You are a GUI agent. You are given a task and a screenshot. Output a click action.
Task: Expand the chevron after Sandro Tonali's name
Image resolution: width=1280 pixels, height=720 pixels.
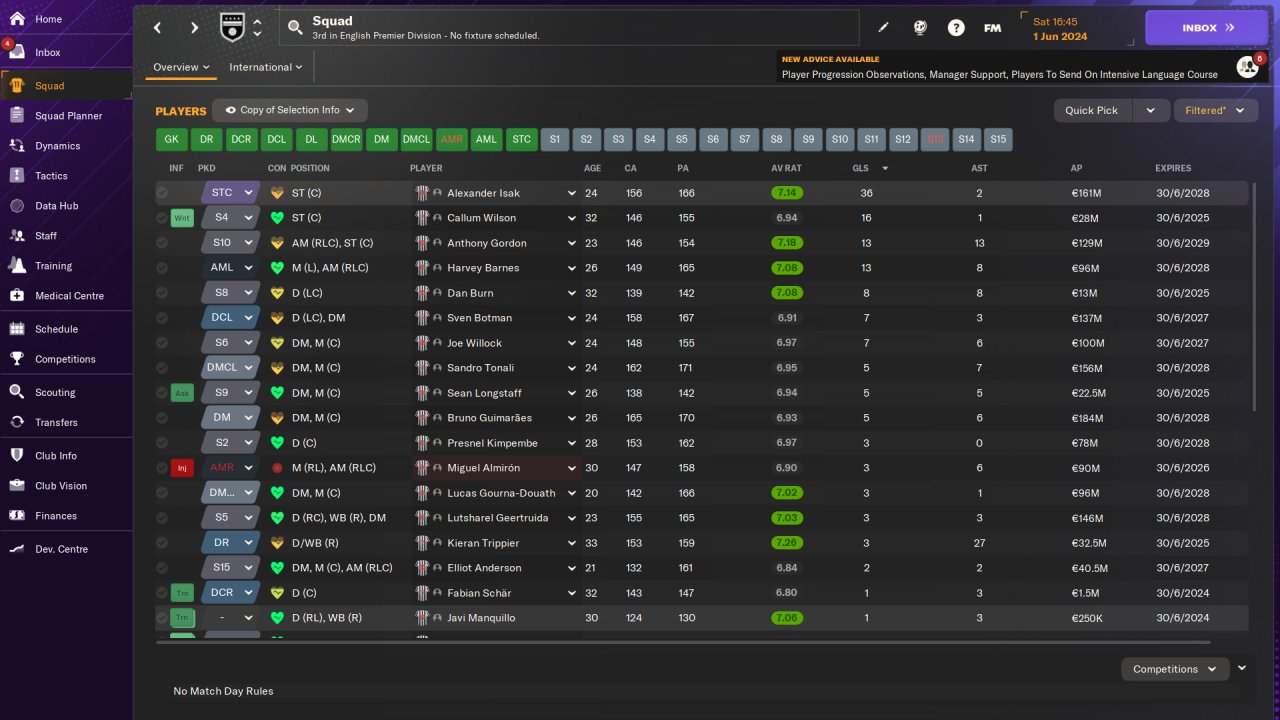pos(572,368)
